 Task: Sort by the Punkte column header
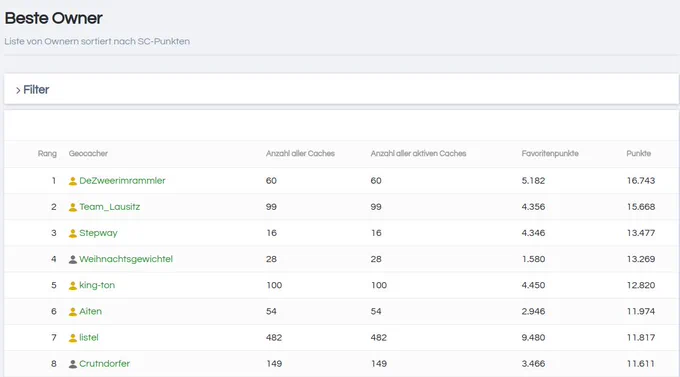[x=638, y=154]
